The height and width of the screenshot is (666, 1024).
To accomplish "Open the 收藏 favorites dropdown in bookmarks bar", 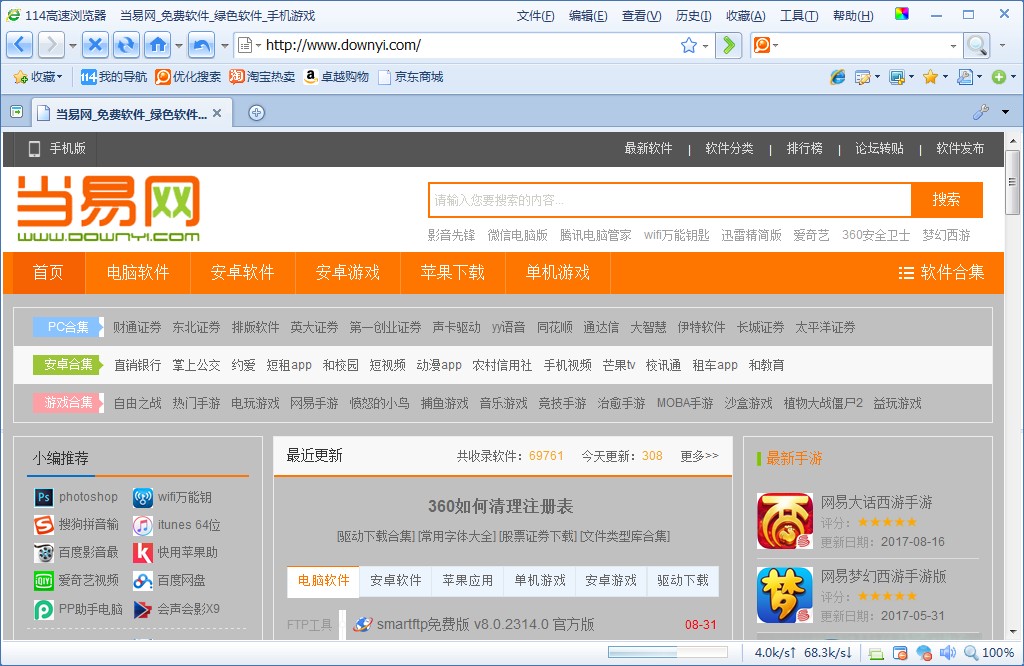I will tap(38, 77).
